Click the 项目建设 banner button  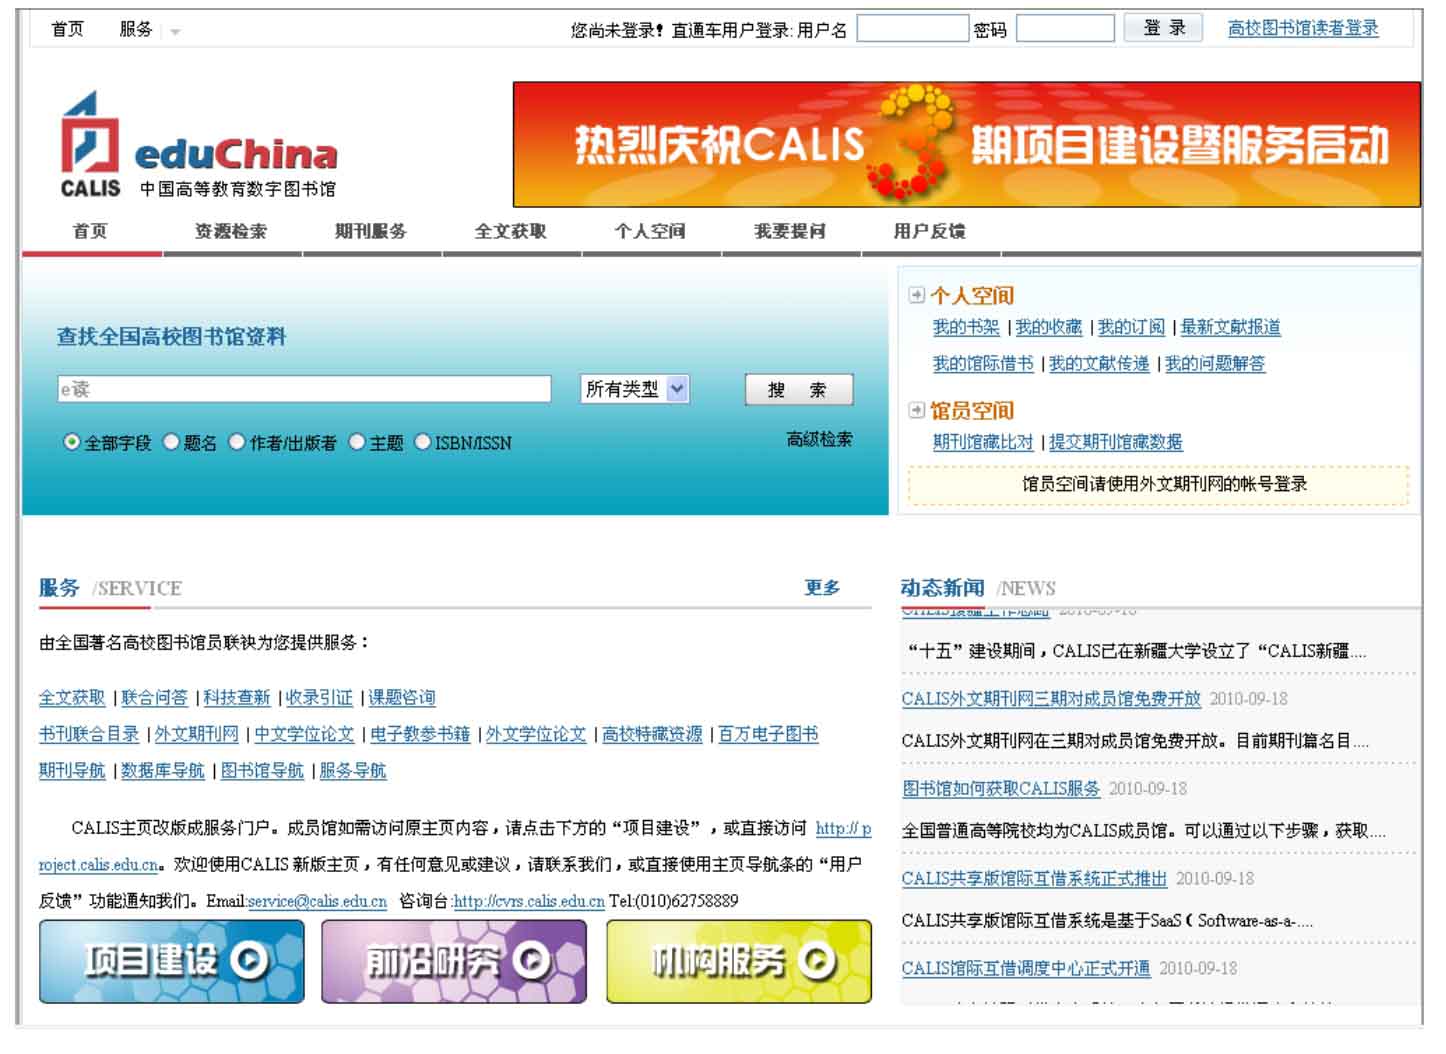tap(172, 961)
